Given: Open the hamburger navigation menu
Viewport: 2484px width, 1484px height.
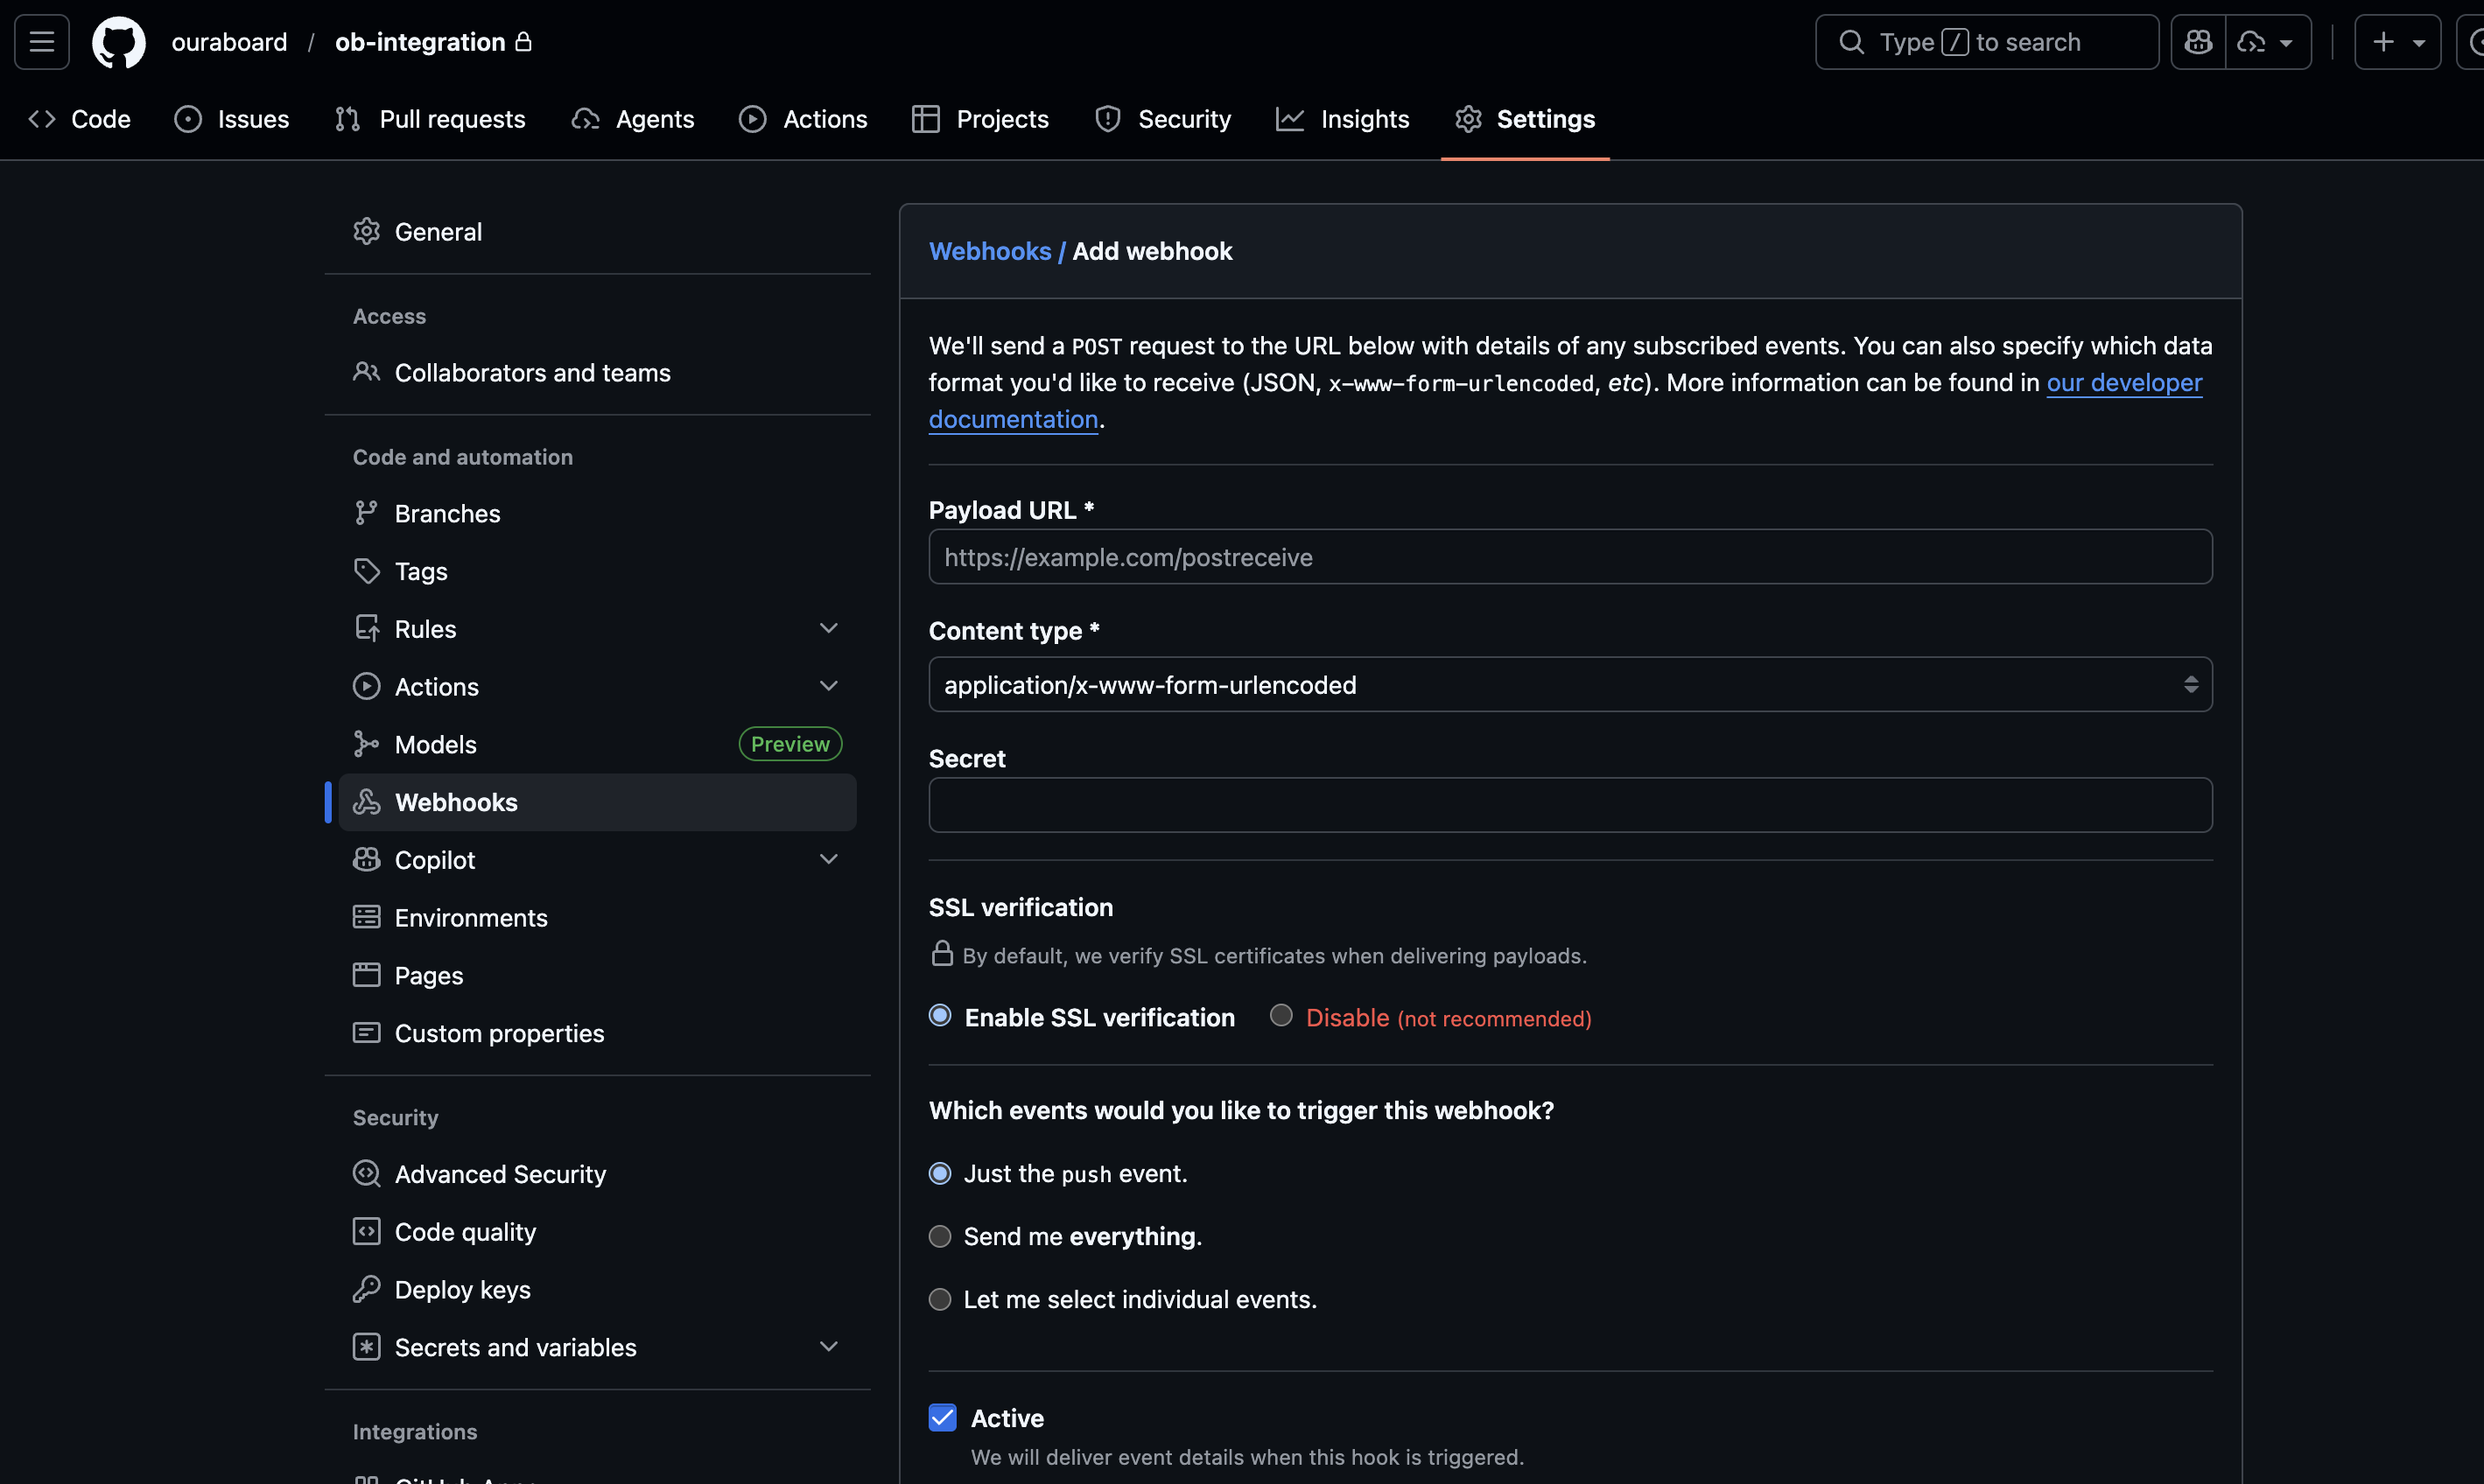Looking at the screenshot, I should pyautogui.click(x=42, y=42).
